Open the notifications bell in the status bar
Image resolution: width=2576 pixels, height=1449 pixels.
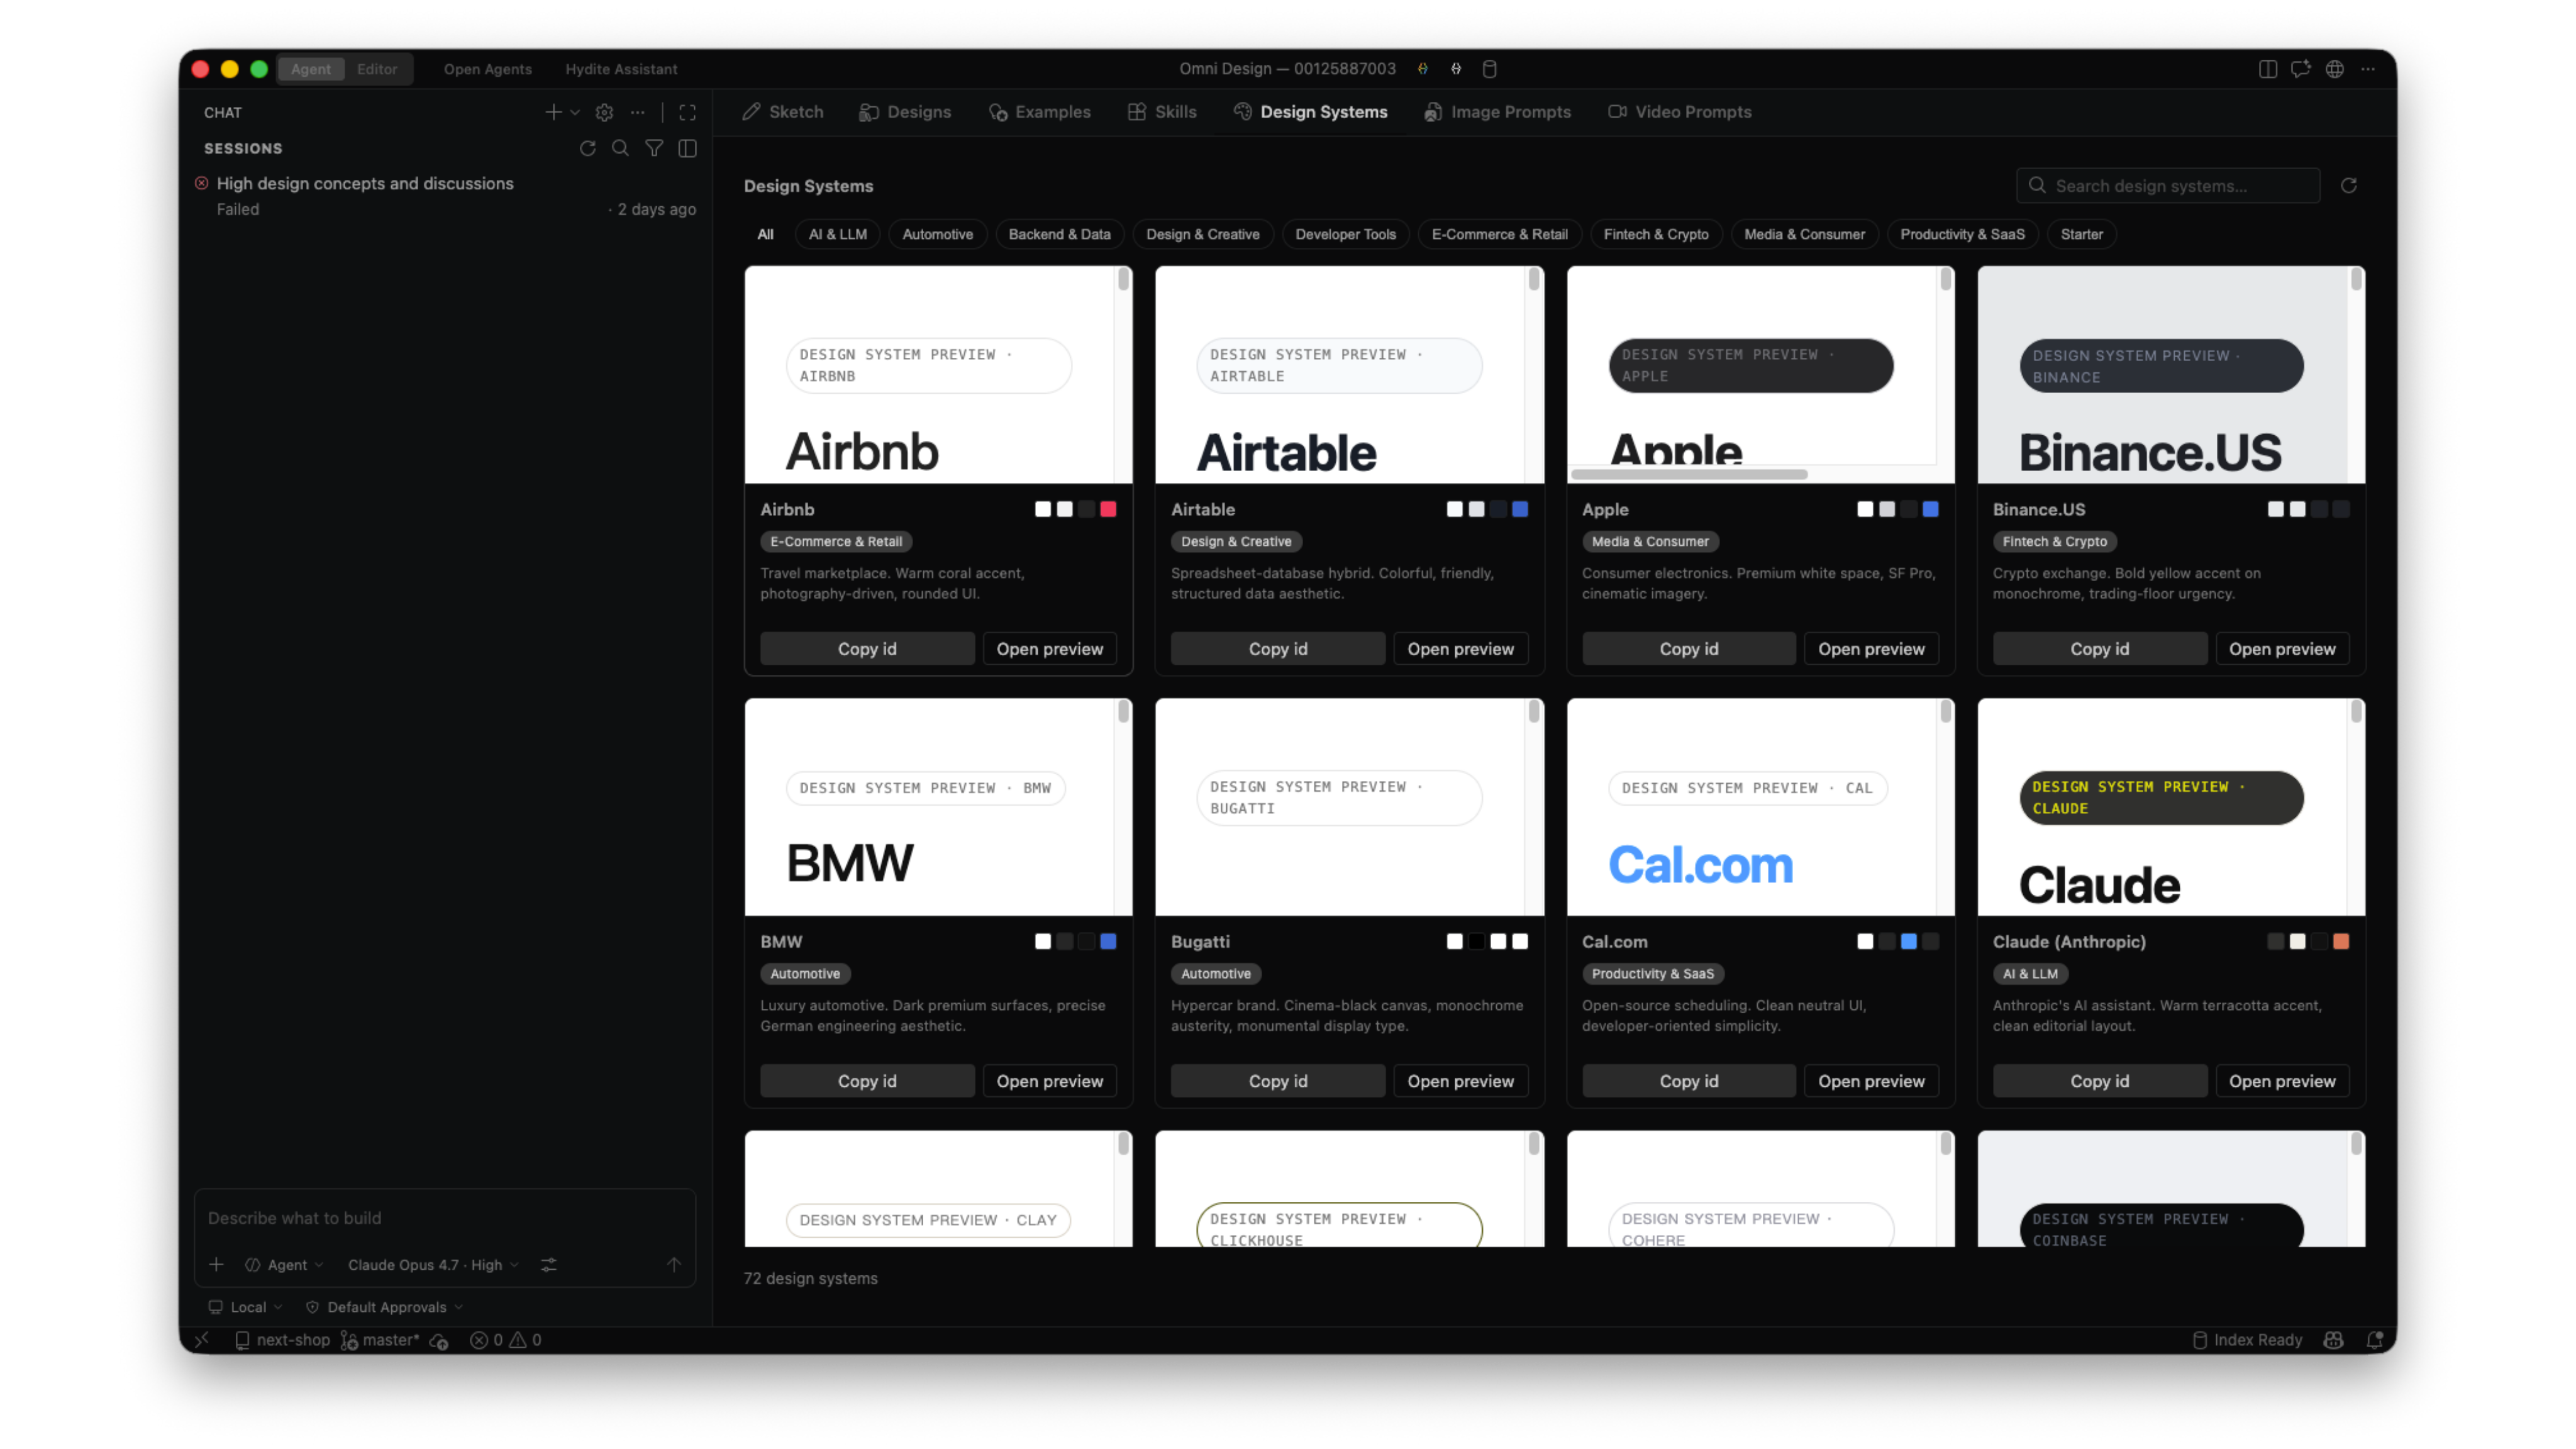[2374, 1340]
